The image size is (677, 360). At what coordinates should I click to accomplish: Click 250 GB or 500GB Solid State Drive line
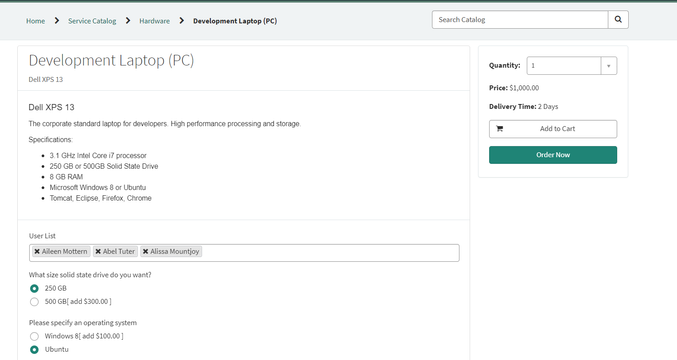pos(104,166)
